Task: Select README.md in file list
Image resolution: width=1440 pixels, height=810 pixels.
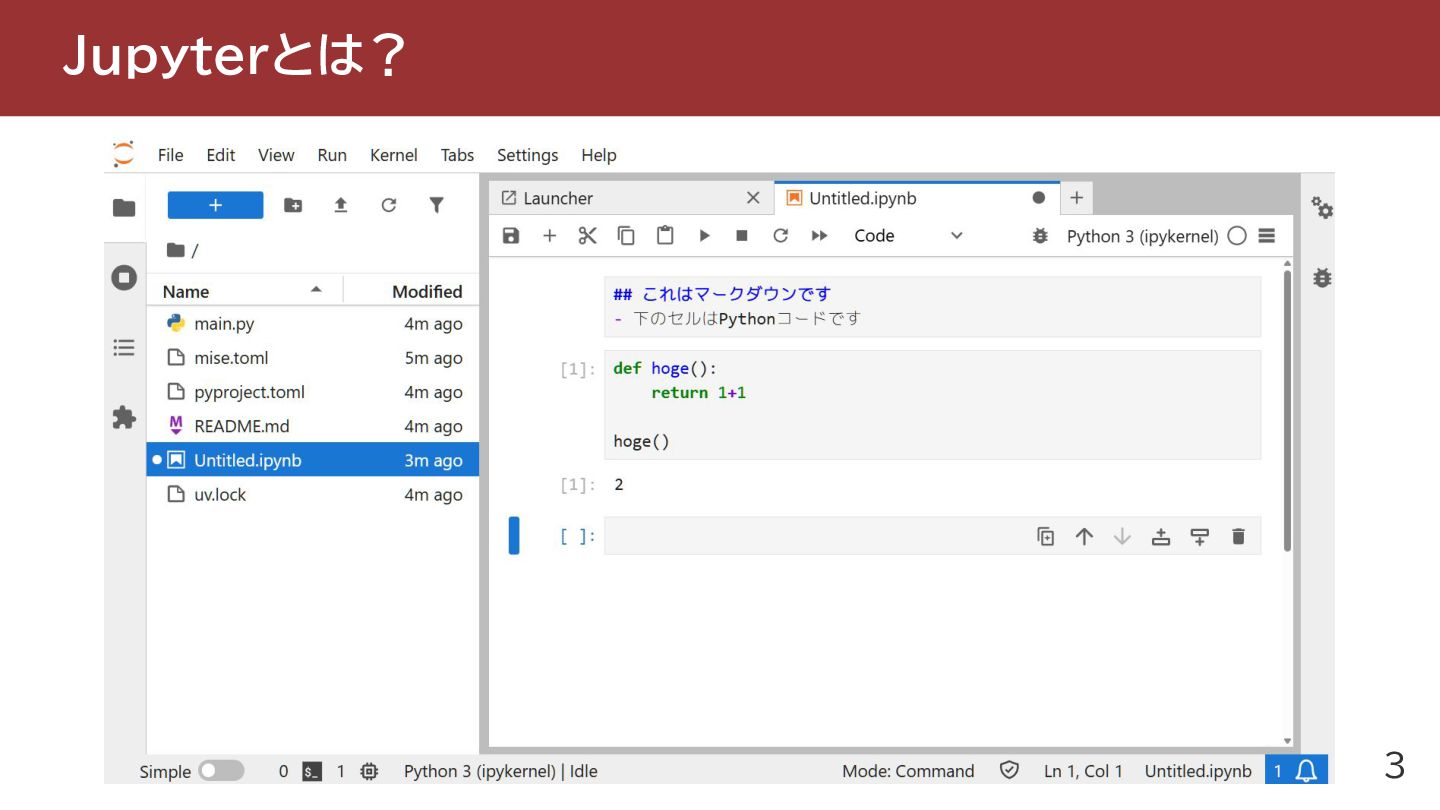Action: 313,426
